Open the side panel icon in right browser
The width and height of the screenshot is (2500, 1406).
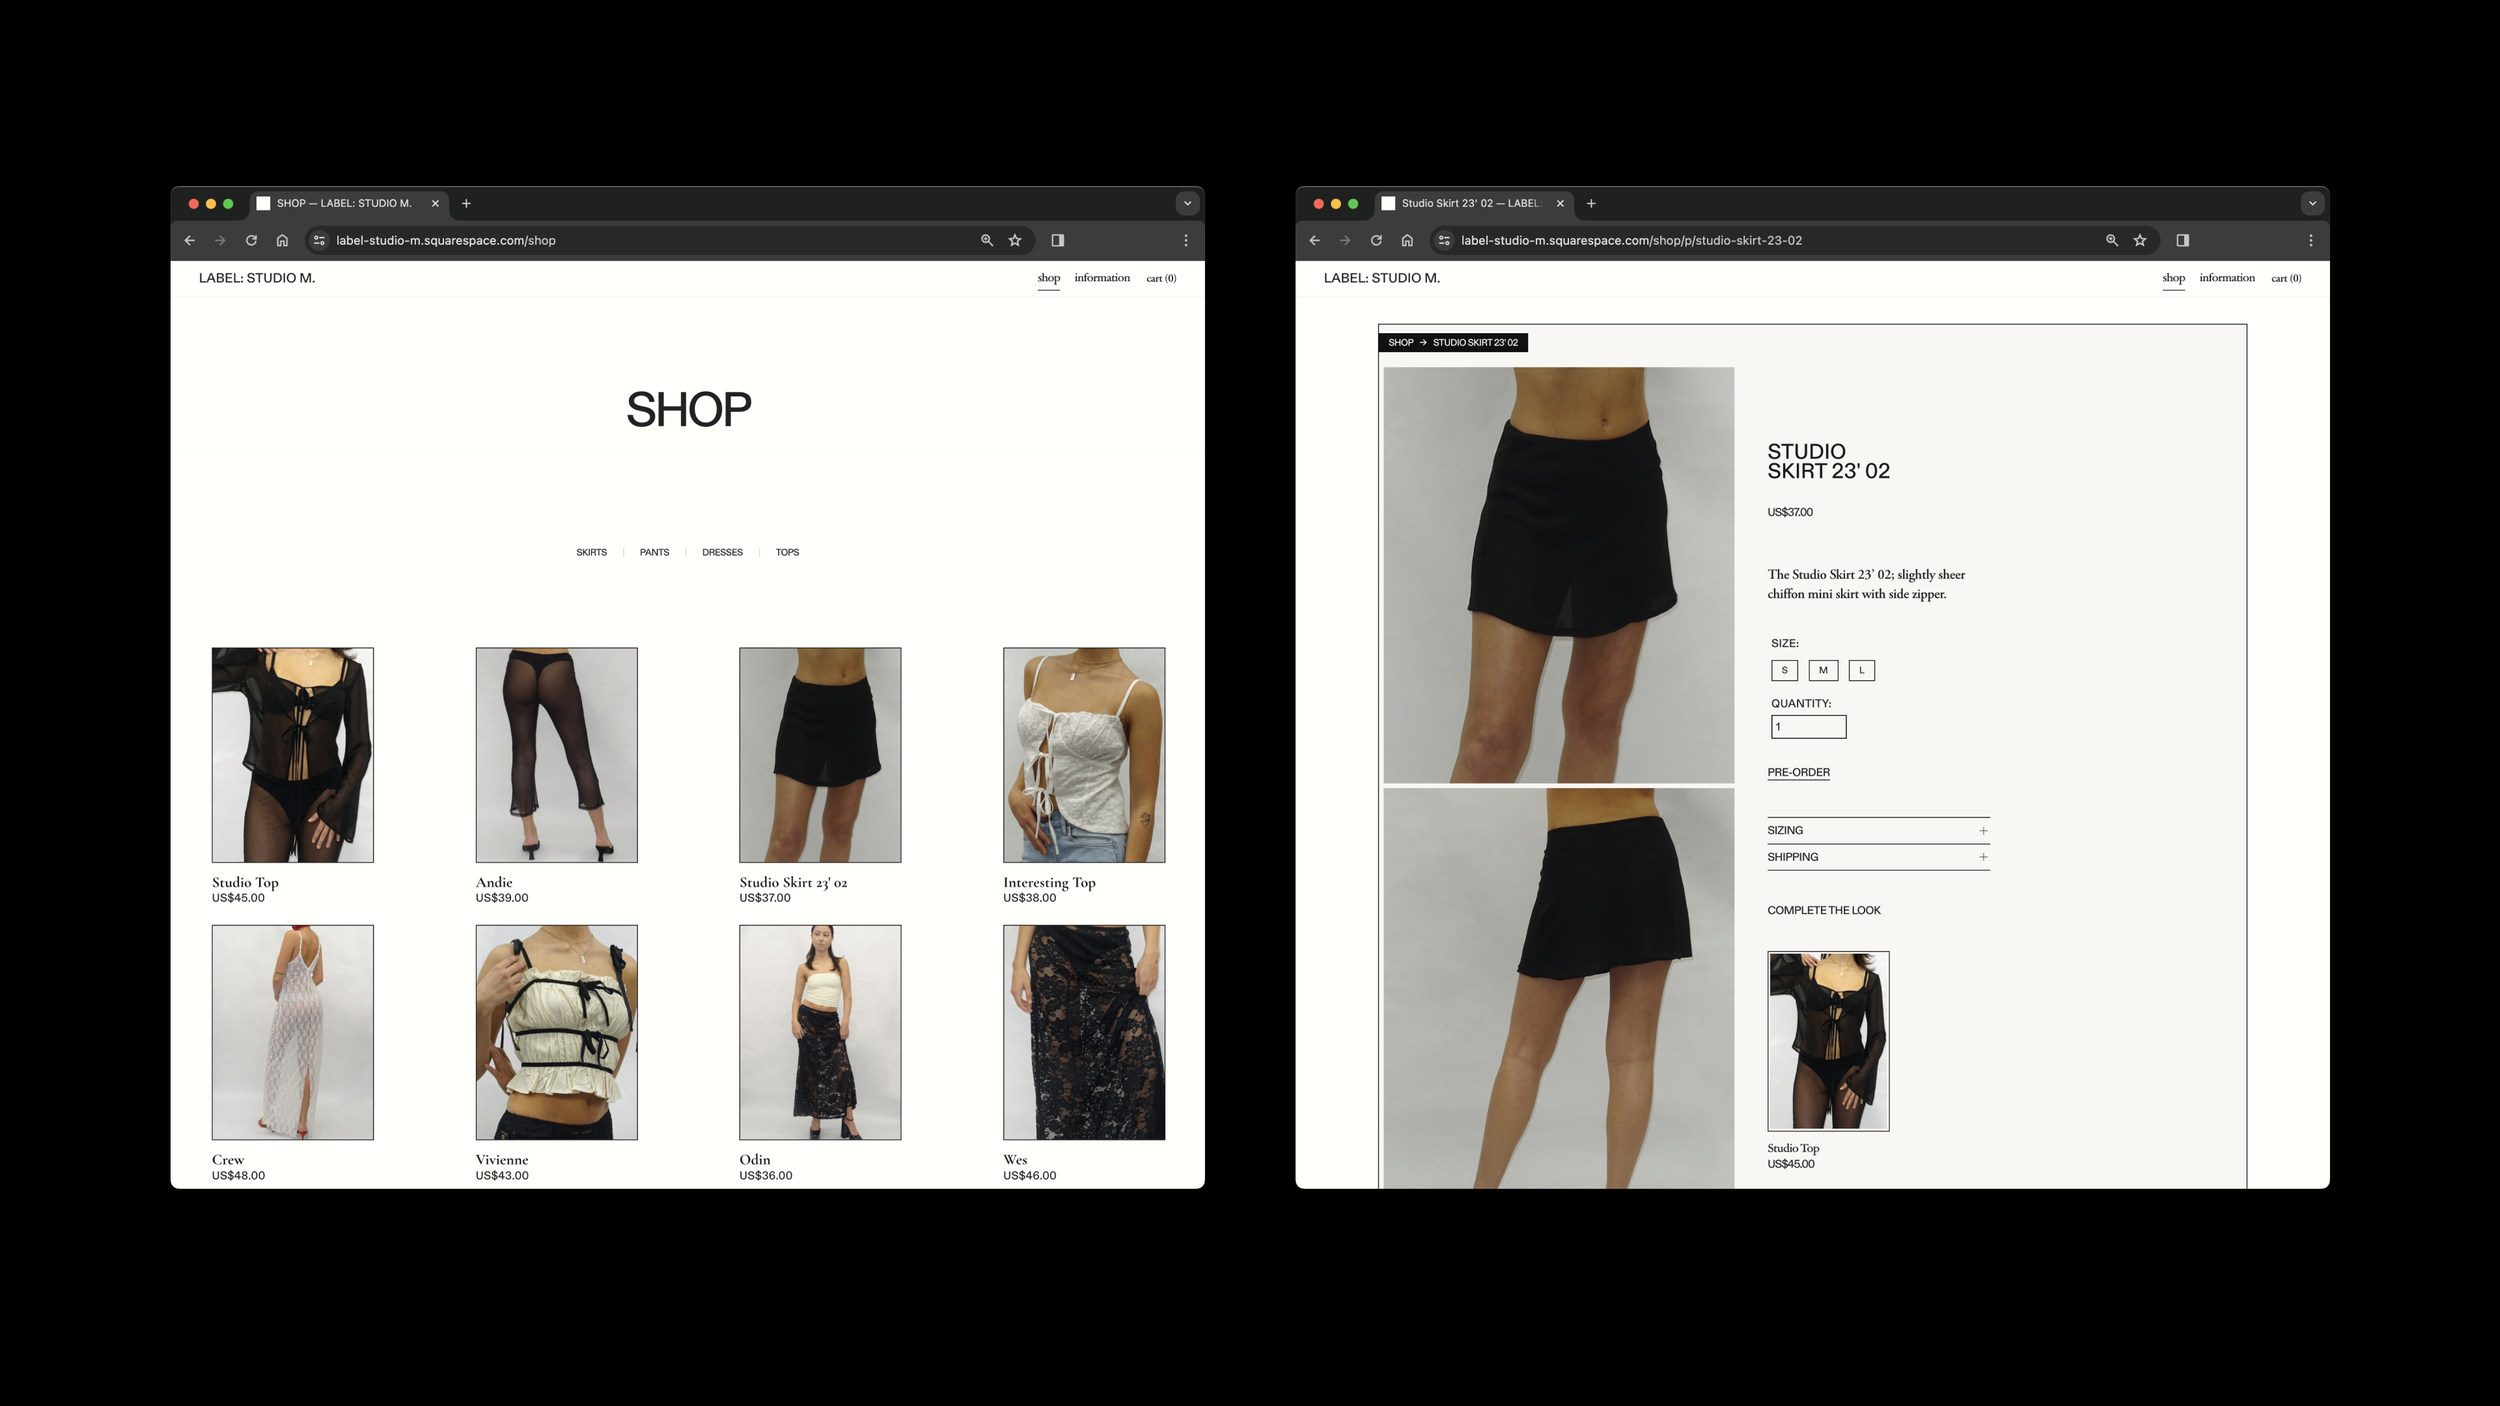click(x=2182, y=240)
